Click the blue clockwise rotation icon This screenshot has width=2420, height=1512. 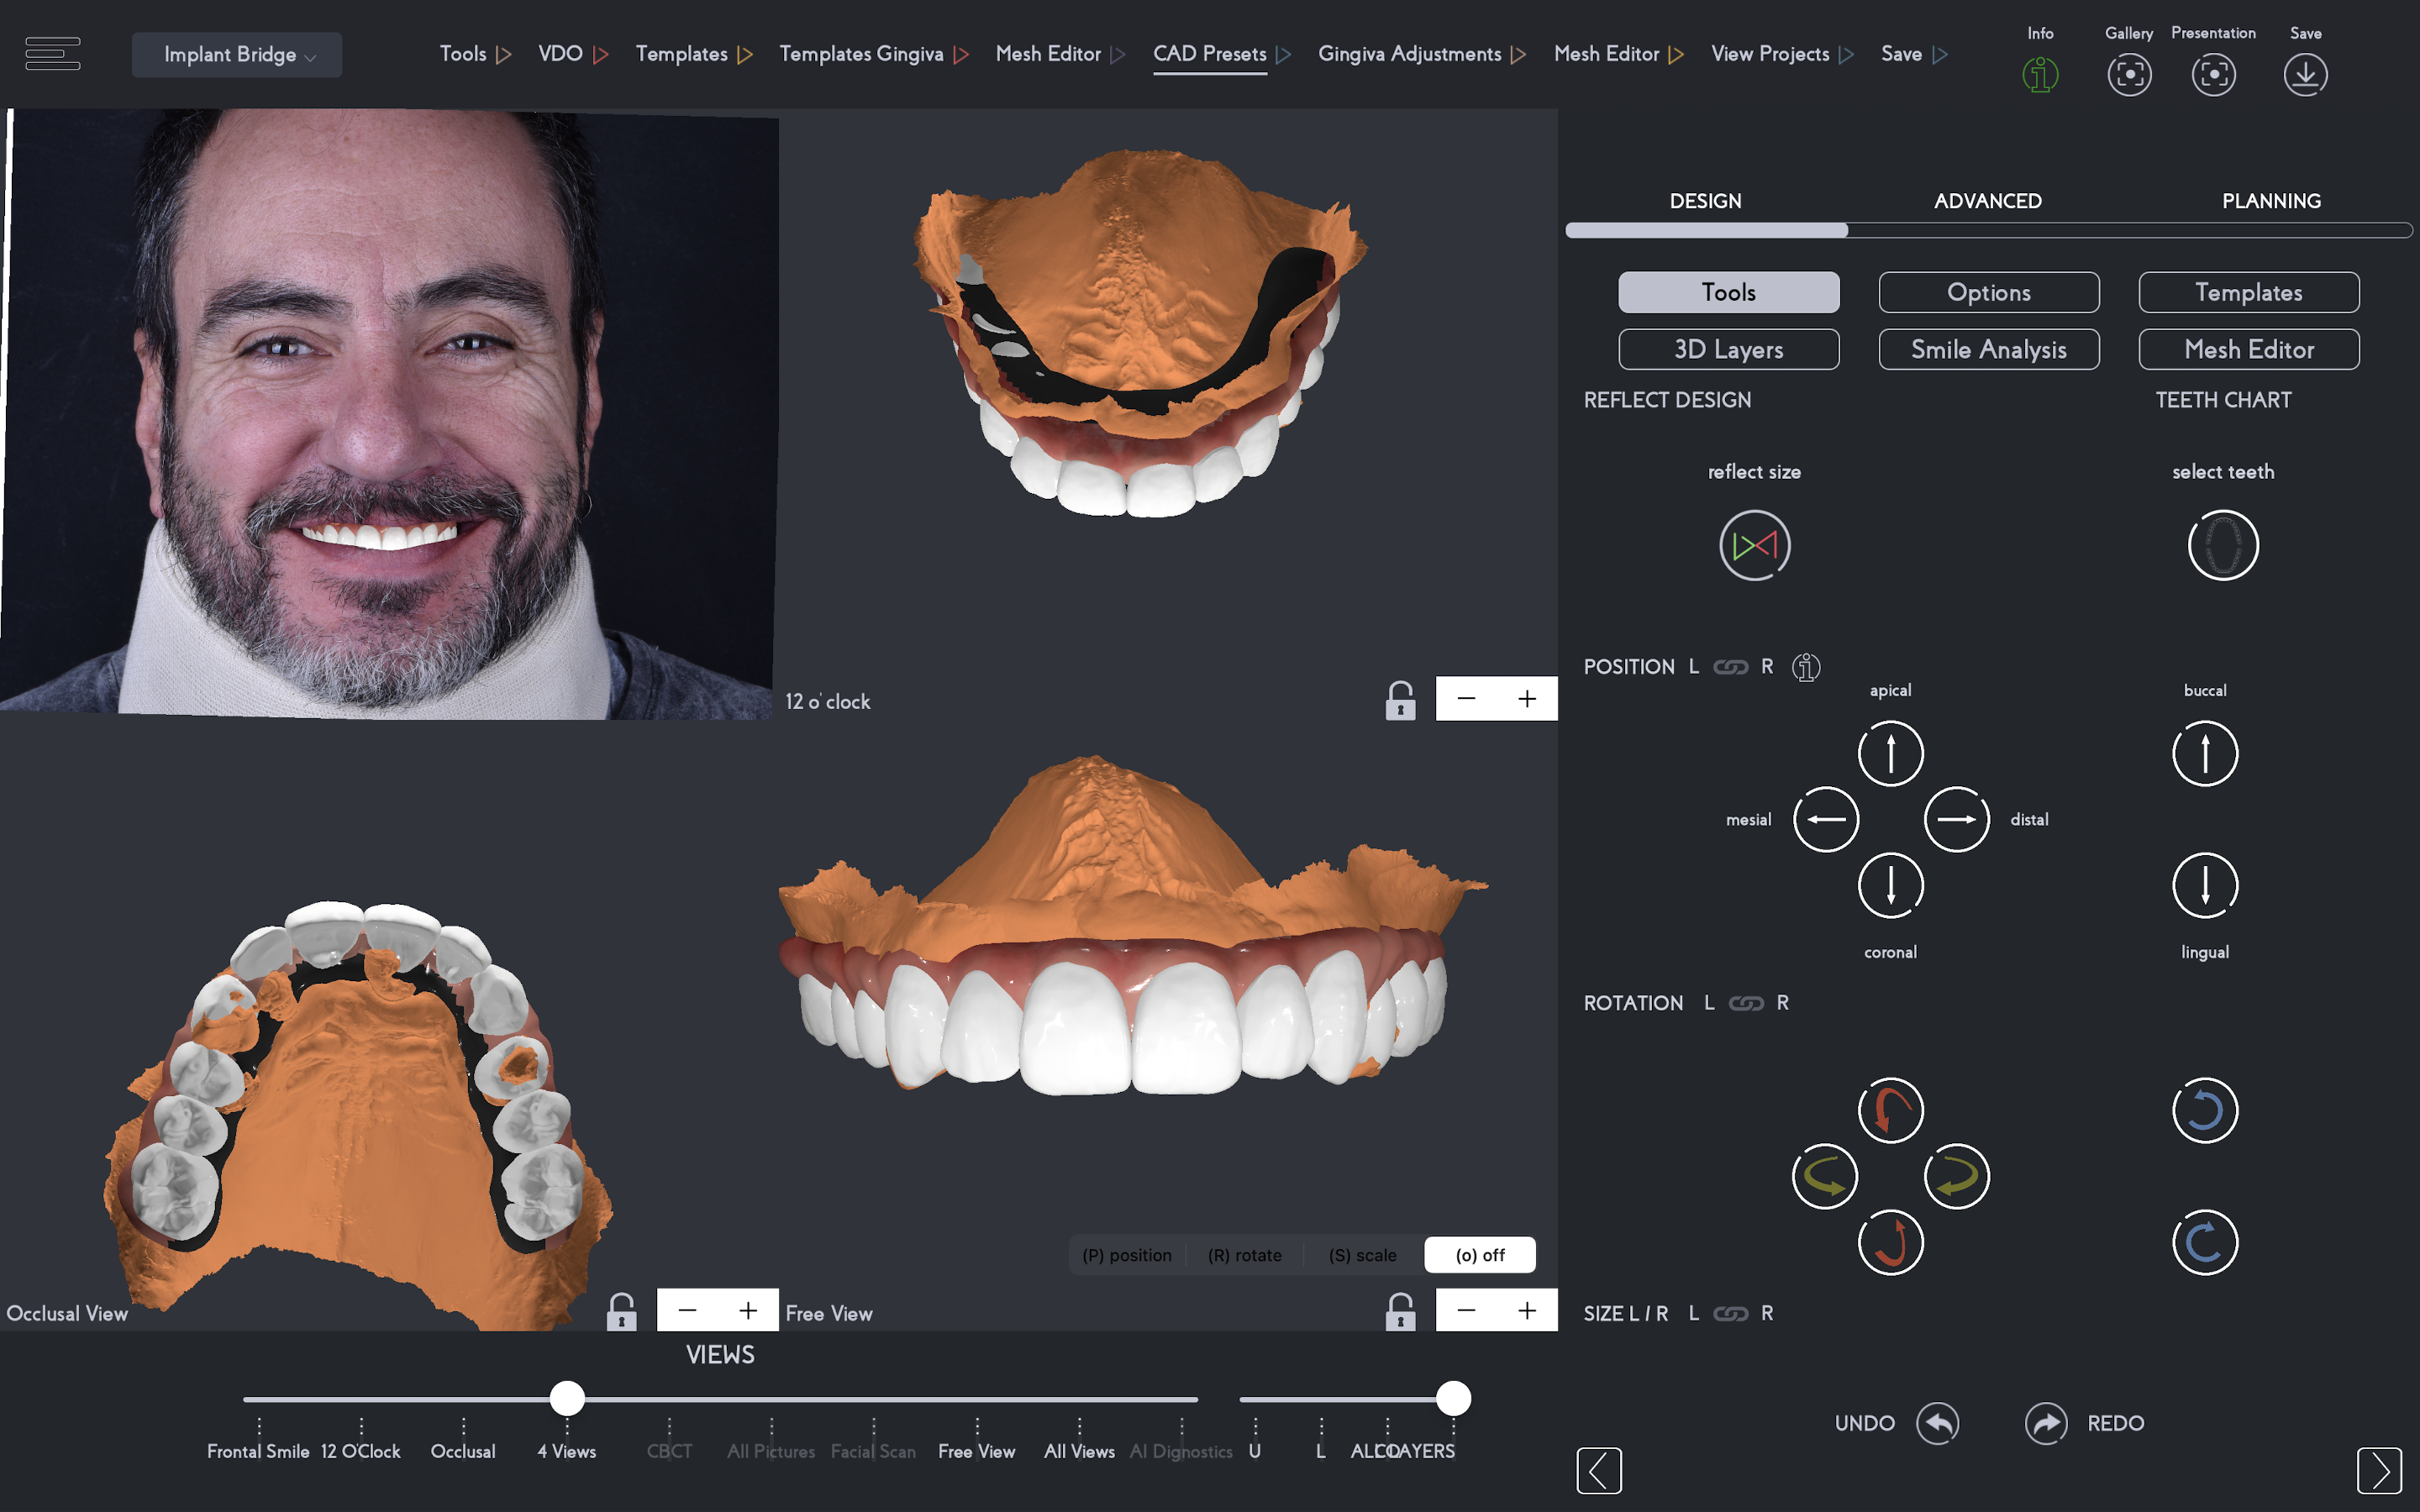pos(2204,1242)
